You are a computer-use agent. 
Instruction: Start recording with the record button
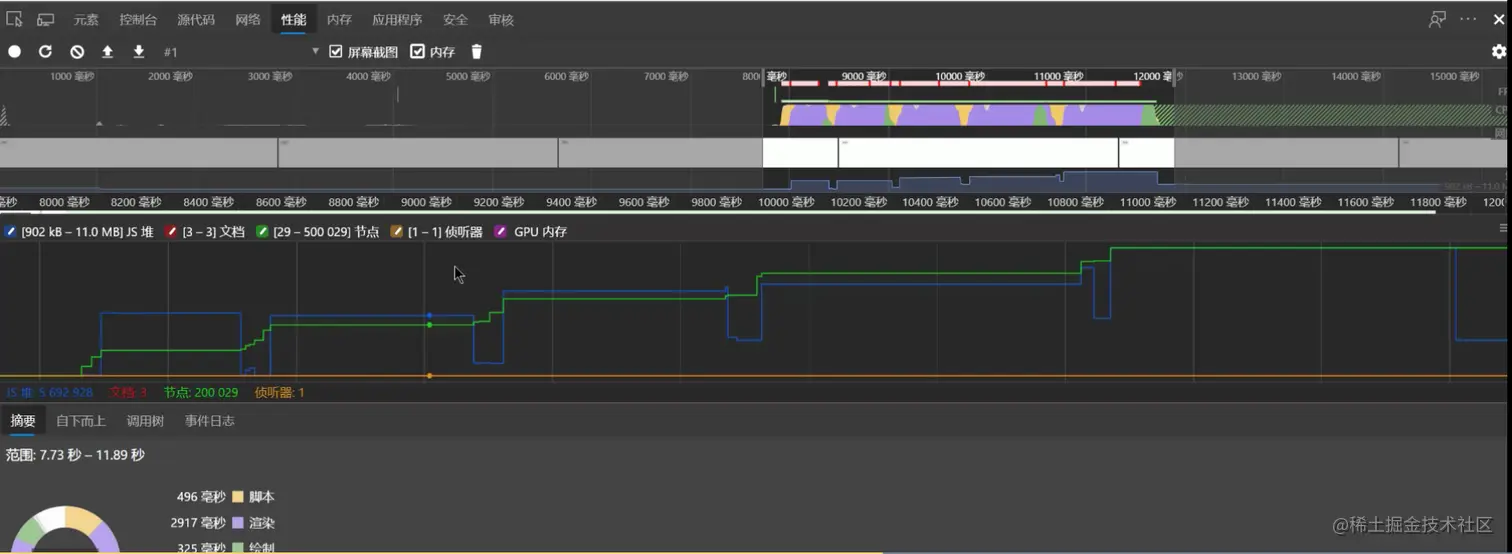[x=15, y=52]
